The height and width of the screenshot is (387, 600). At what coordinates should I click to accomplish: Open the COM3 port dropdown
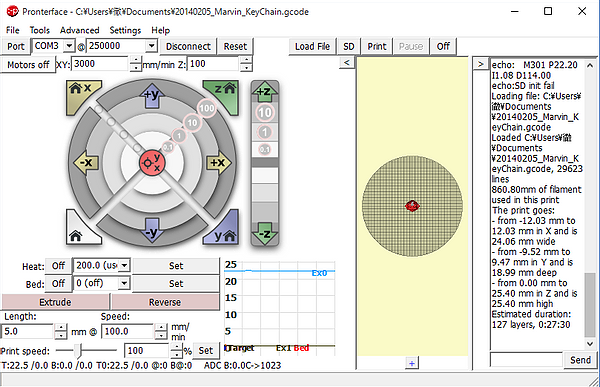[69, 46]
